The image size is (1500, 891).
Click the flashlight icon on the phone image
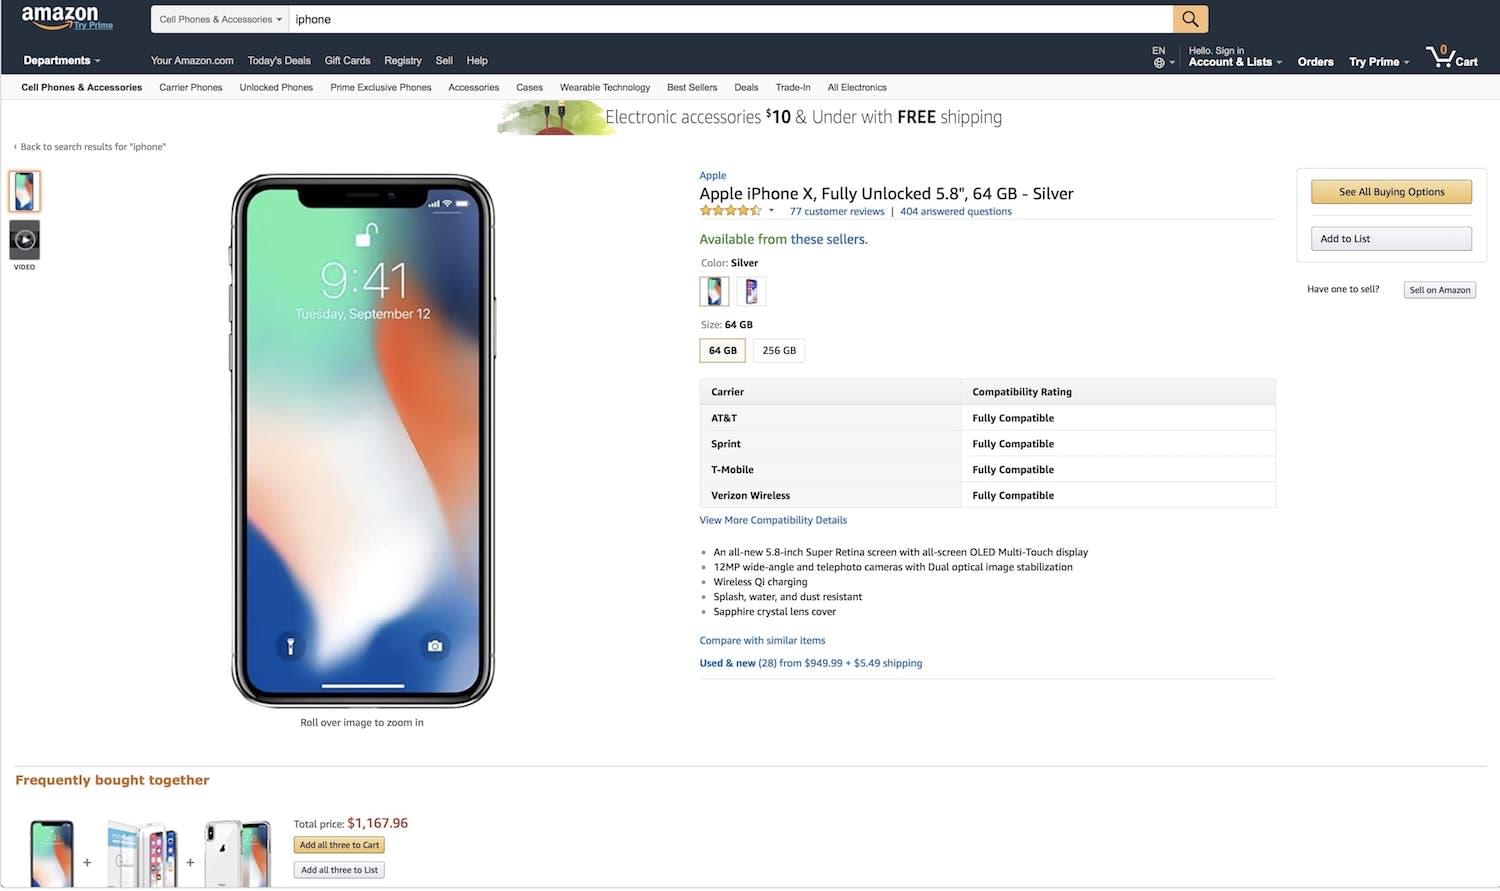pyautogui.click(x=290, y=647)
